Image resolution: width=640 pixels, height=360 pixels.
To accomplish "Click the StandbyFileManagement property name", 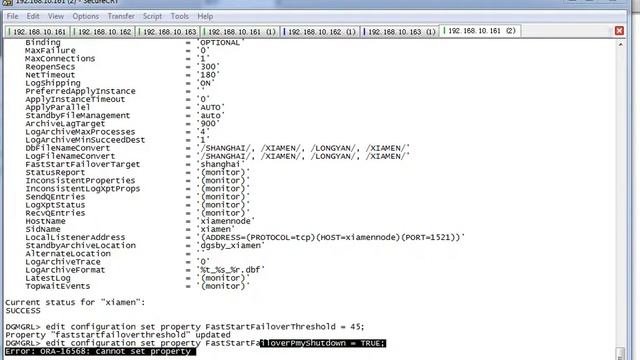I will tap(78, 115).
